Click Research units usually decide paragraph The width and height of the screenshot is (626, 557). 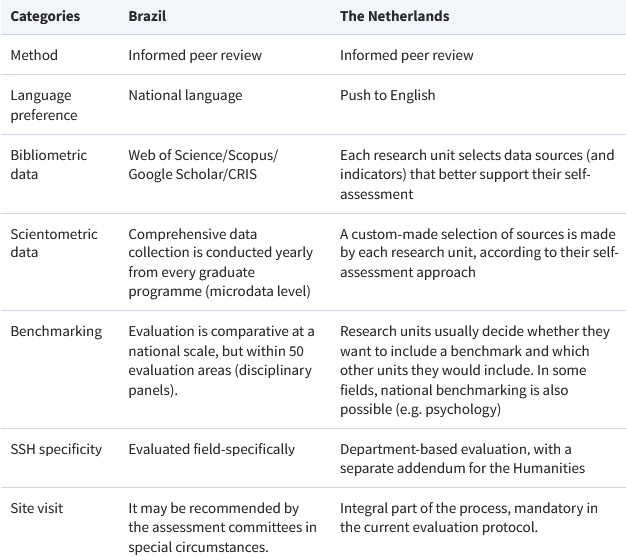(475, 370)
